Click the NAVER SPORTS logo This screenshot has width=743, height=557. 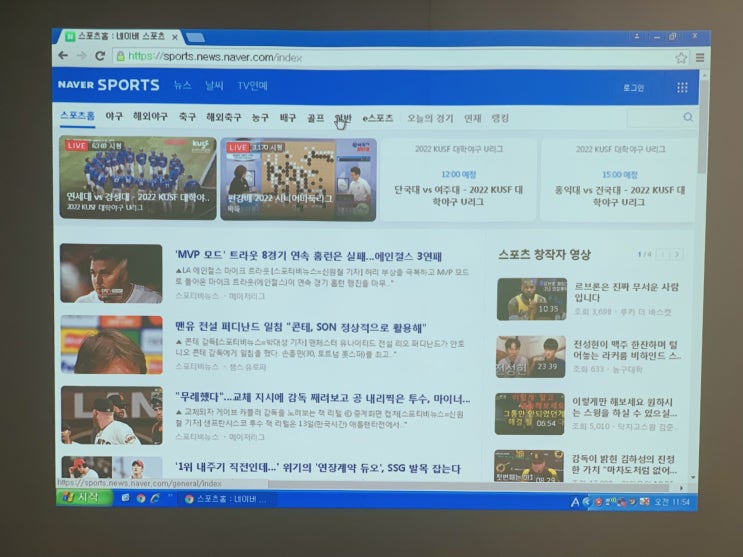109,85
